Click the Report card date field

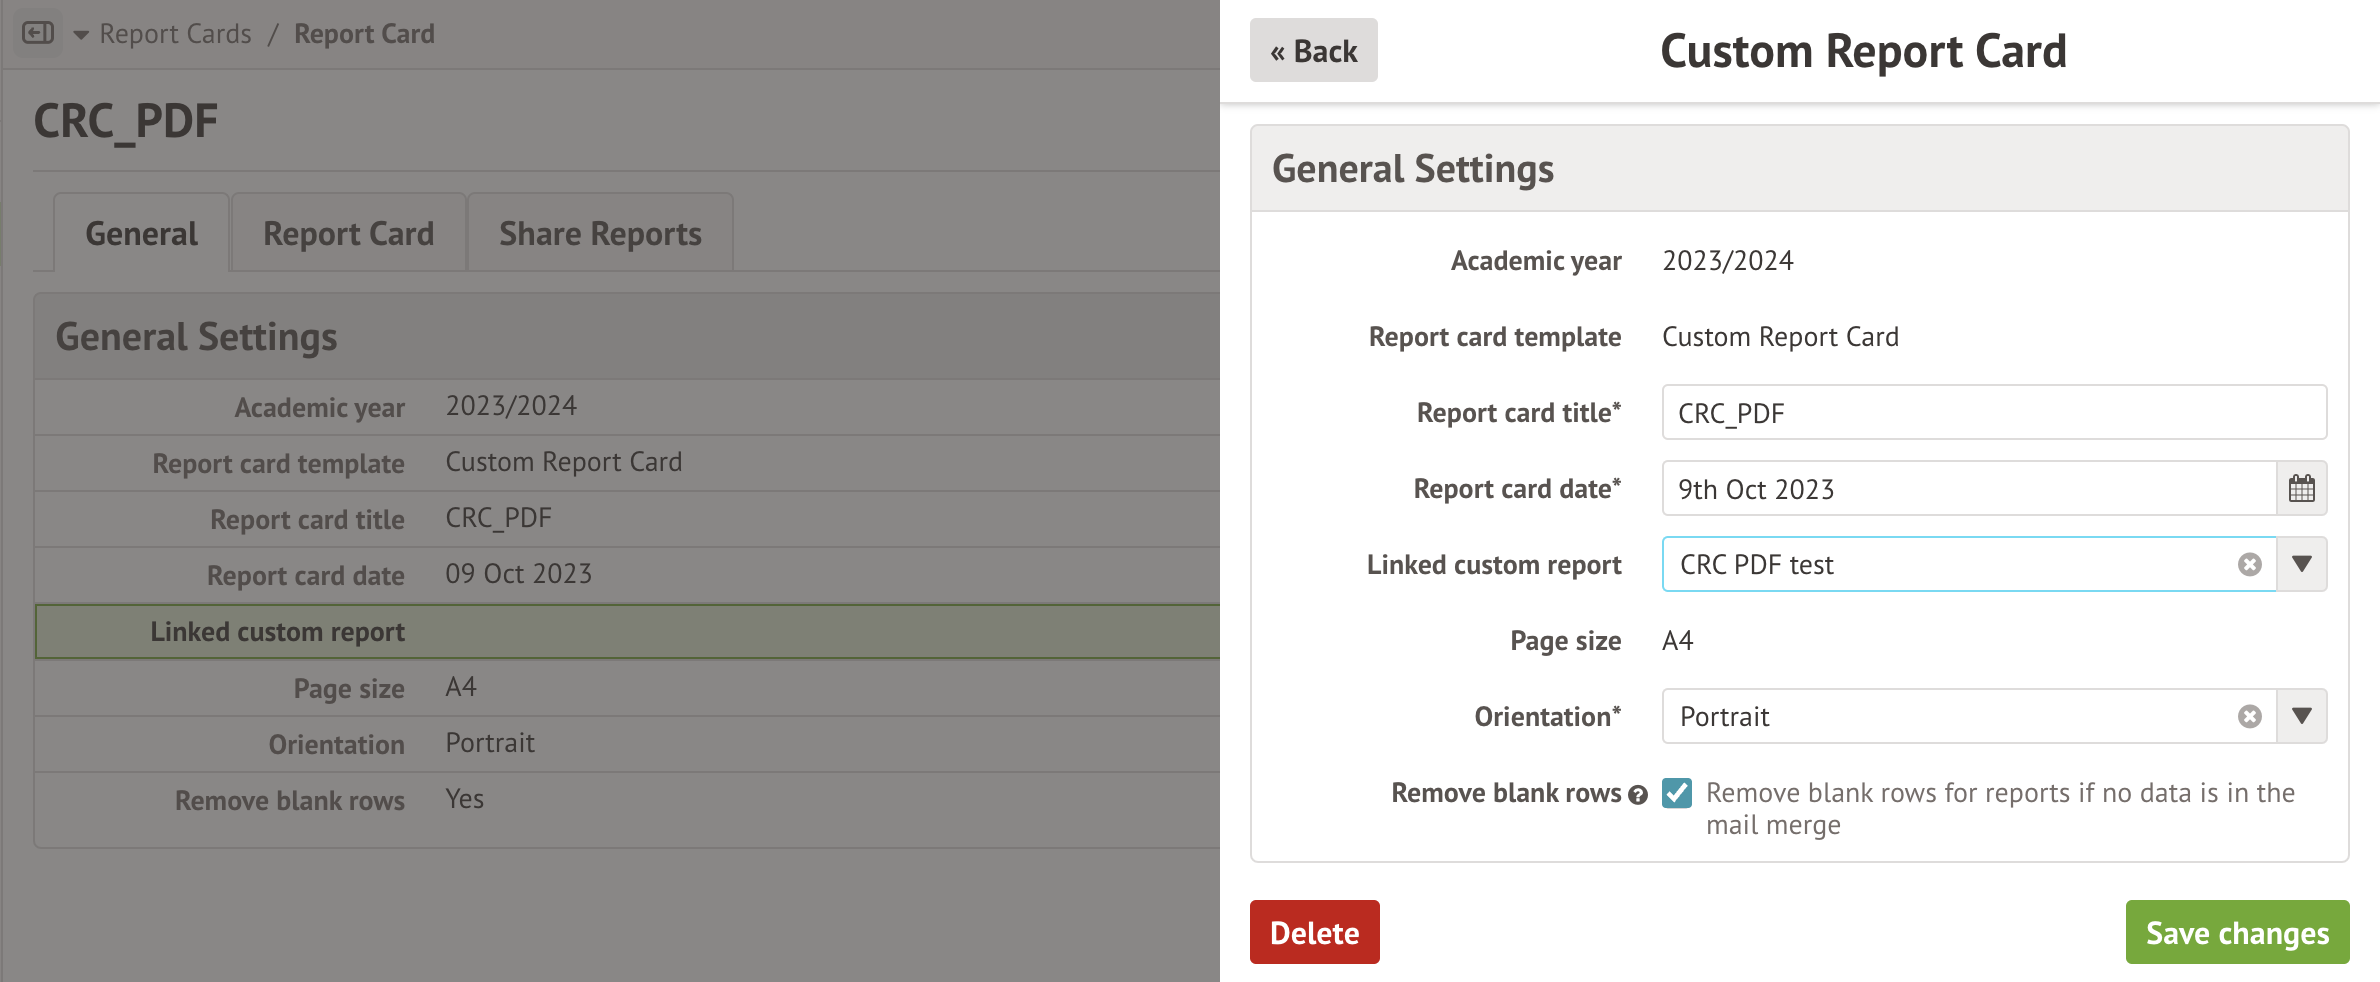(1968, 489)
